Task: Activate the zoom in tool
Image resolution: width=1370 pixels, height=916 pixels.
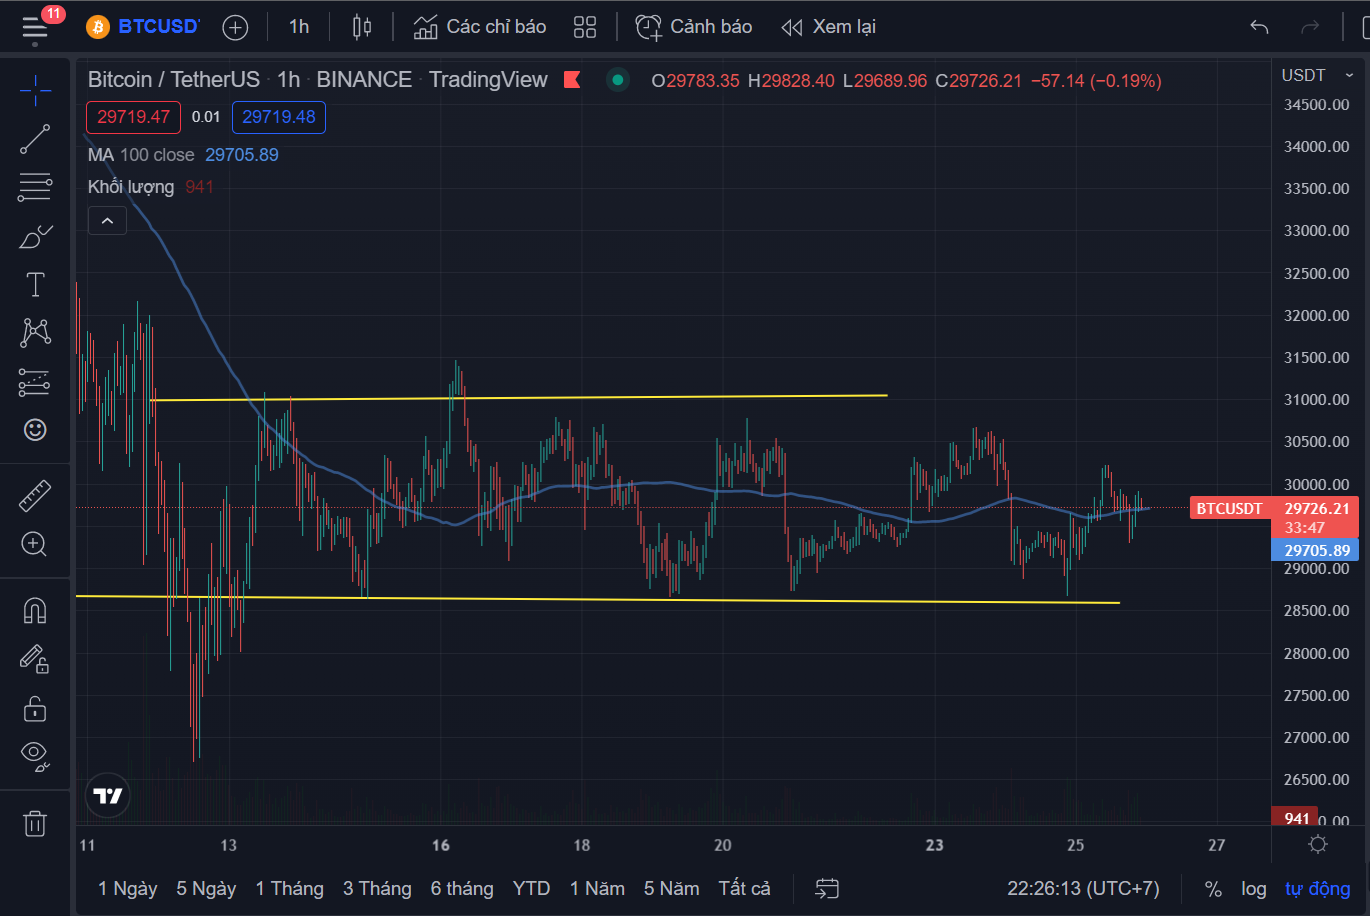Action: [x=35, y=544]
